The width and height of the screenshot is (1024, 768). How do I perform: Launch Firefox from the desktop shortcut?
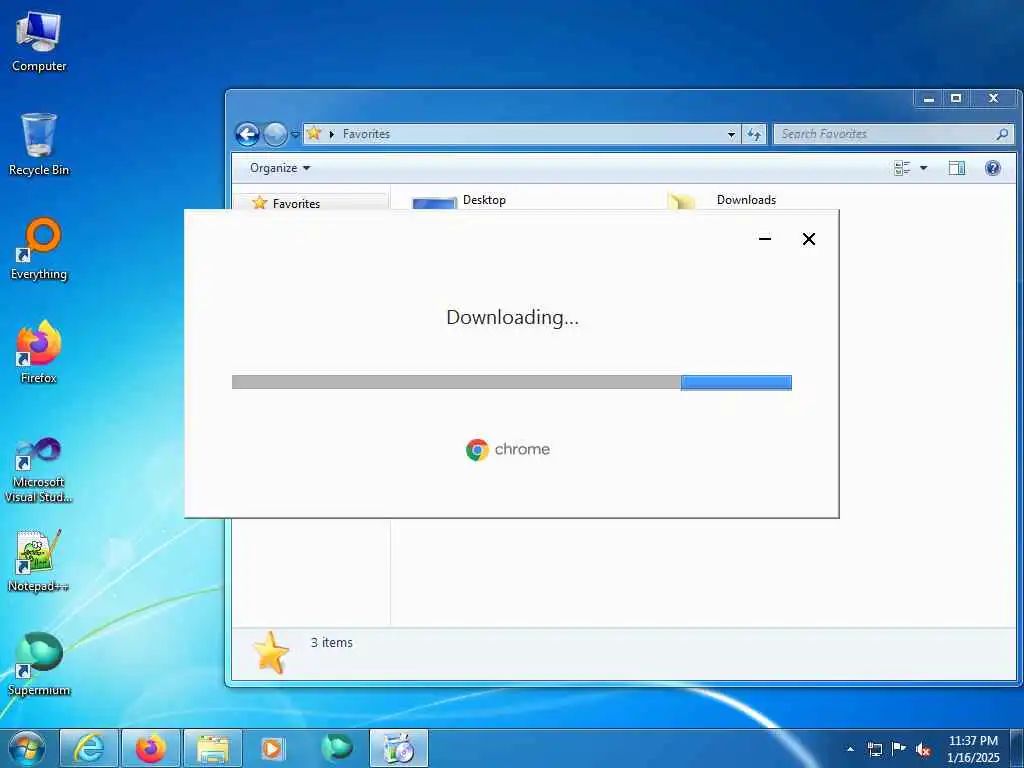[39, 353]
